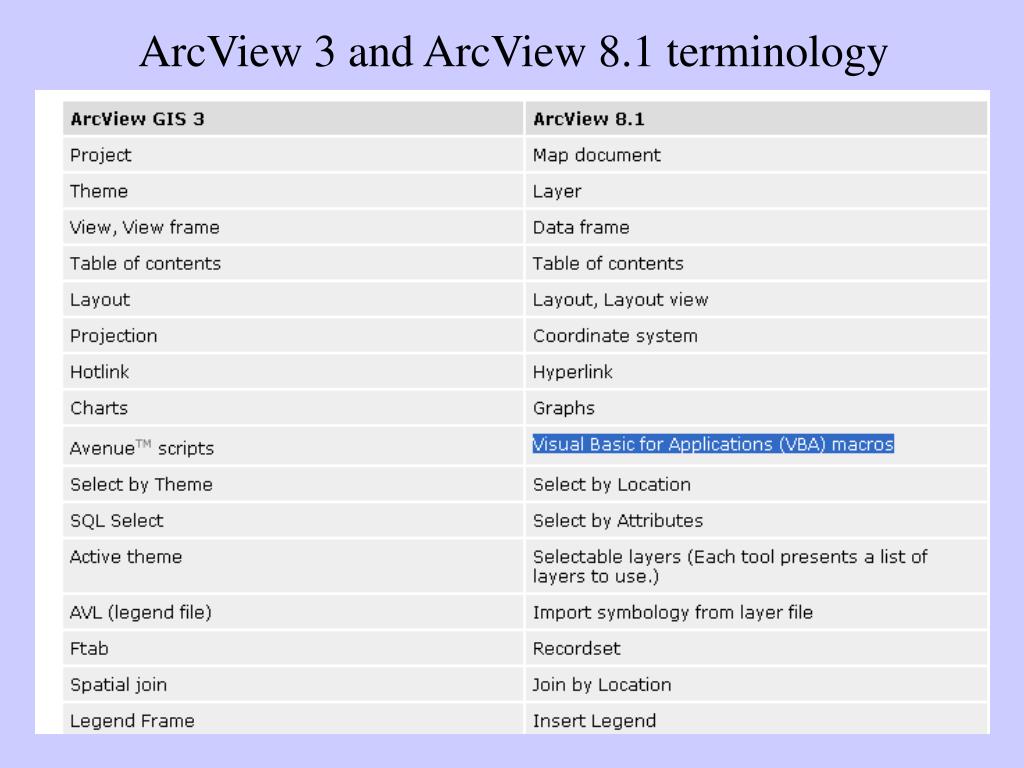Click 'Import symbology from layer file' cell
The width and height of the screenshot is (1024, 768).
pyautogui.click(x=756, y=613)
